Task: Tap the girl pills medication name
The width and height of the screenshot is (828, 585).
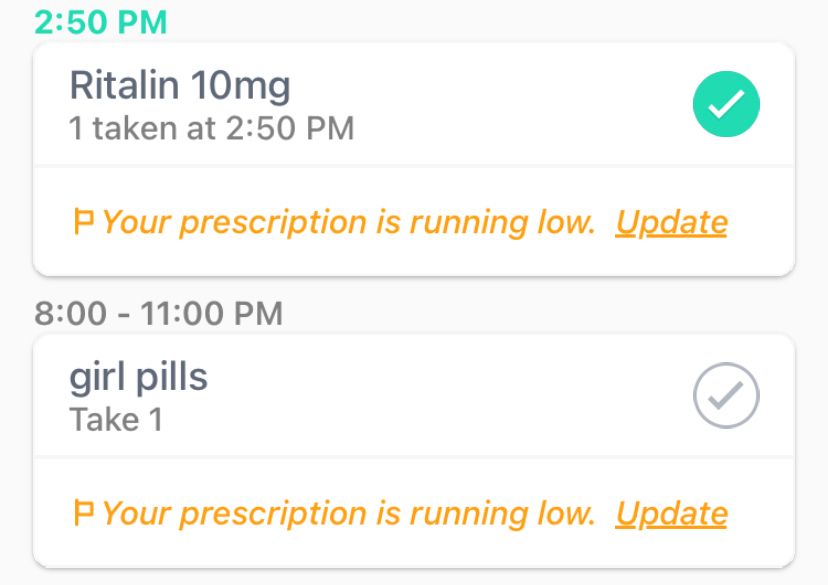Action: 137,378
